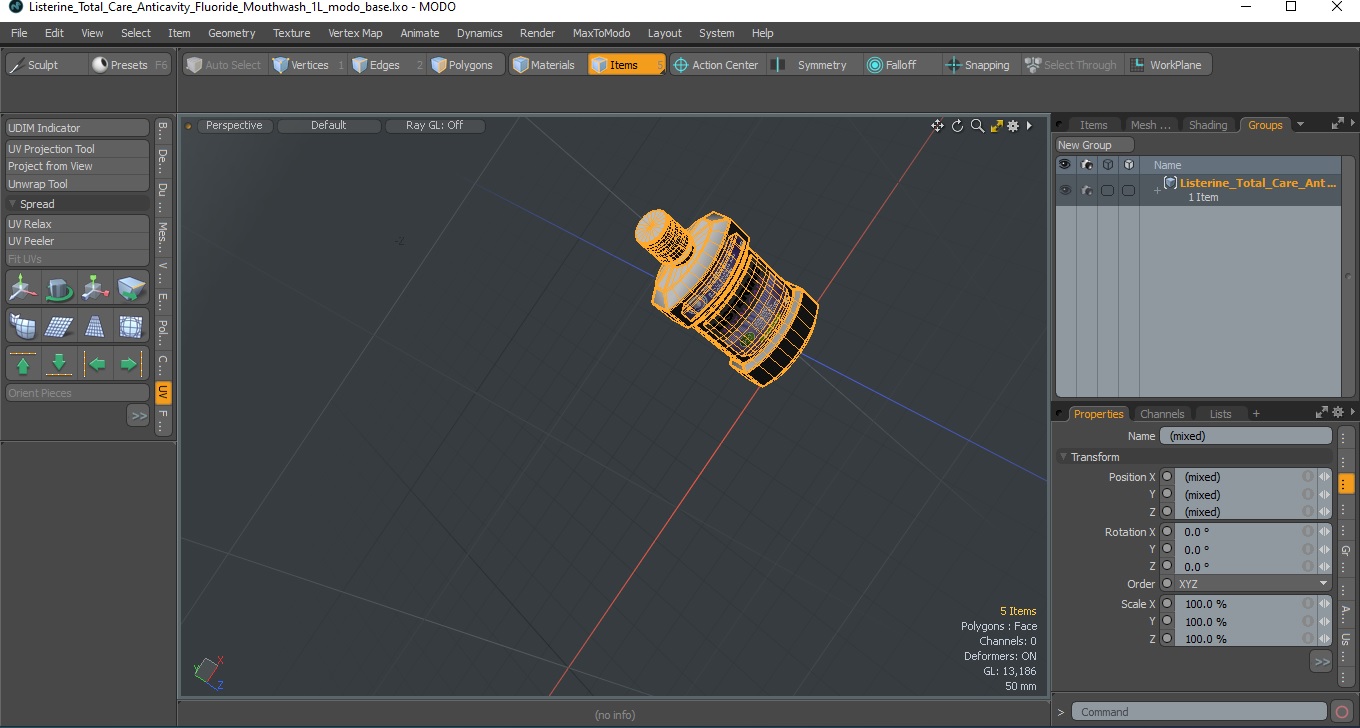Open the Groups panel tab dropdown arrow
This screenshot has width=1360, height=728.
(x=1300, y=125)
